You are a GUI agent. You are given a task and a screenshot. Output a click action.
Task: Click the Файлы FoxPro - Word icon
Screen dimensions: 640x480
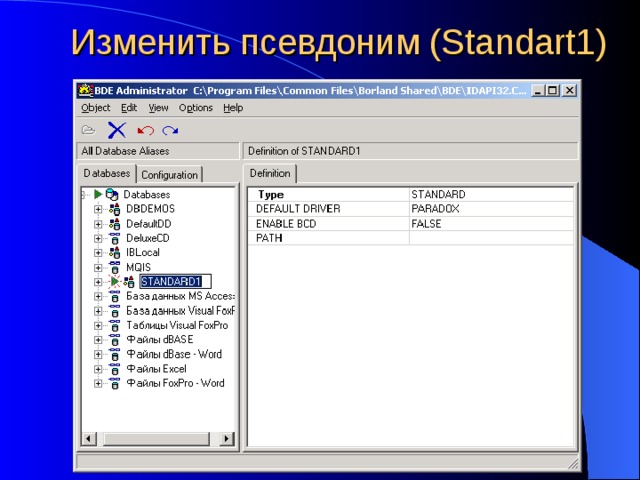[115, 383]
